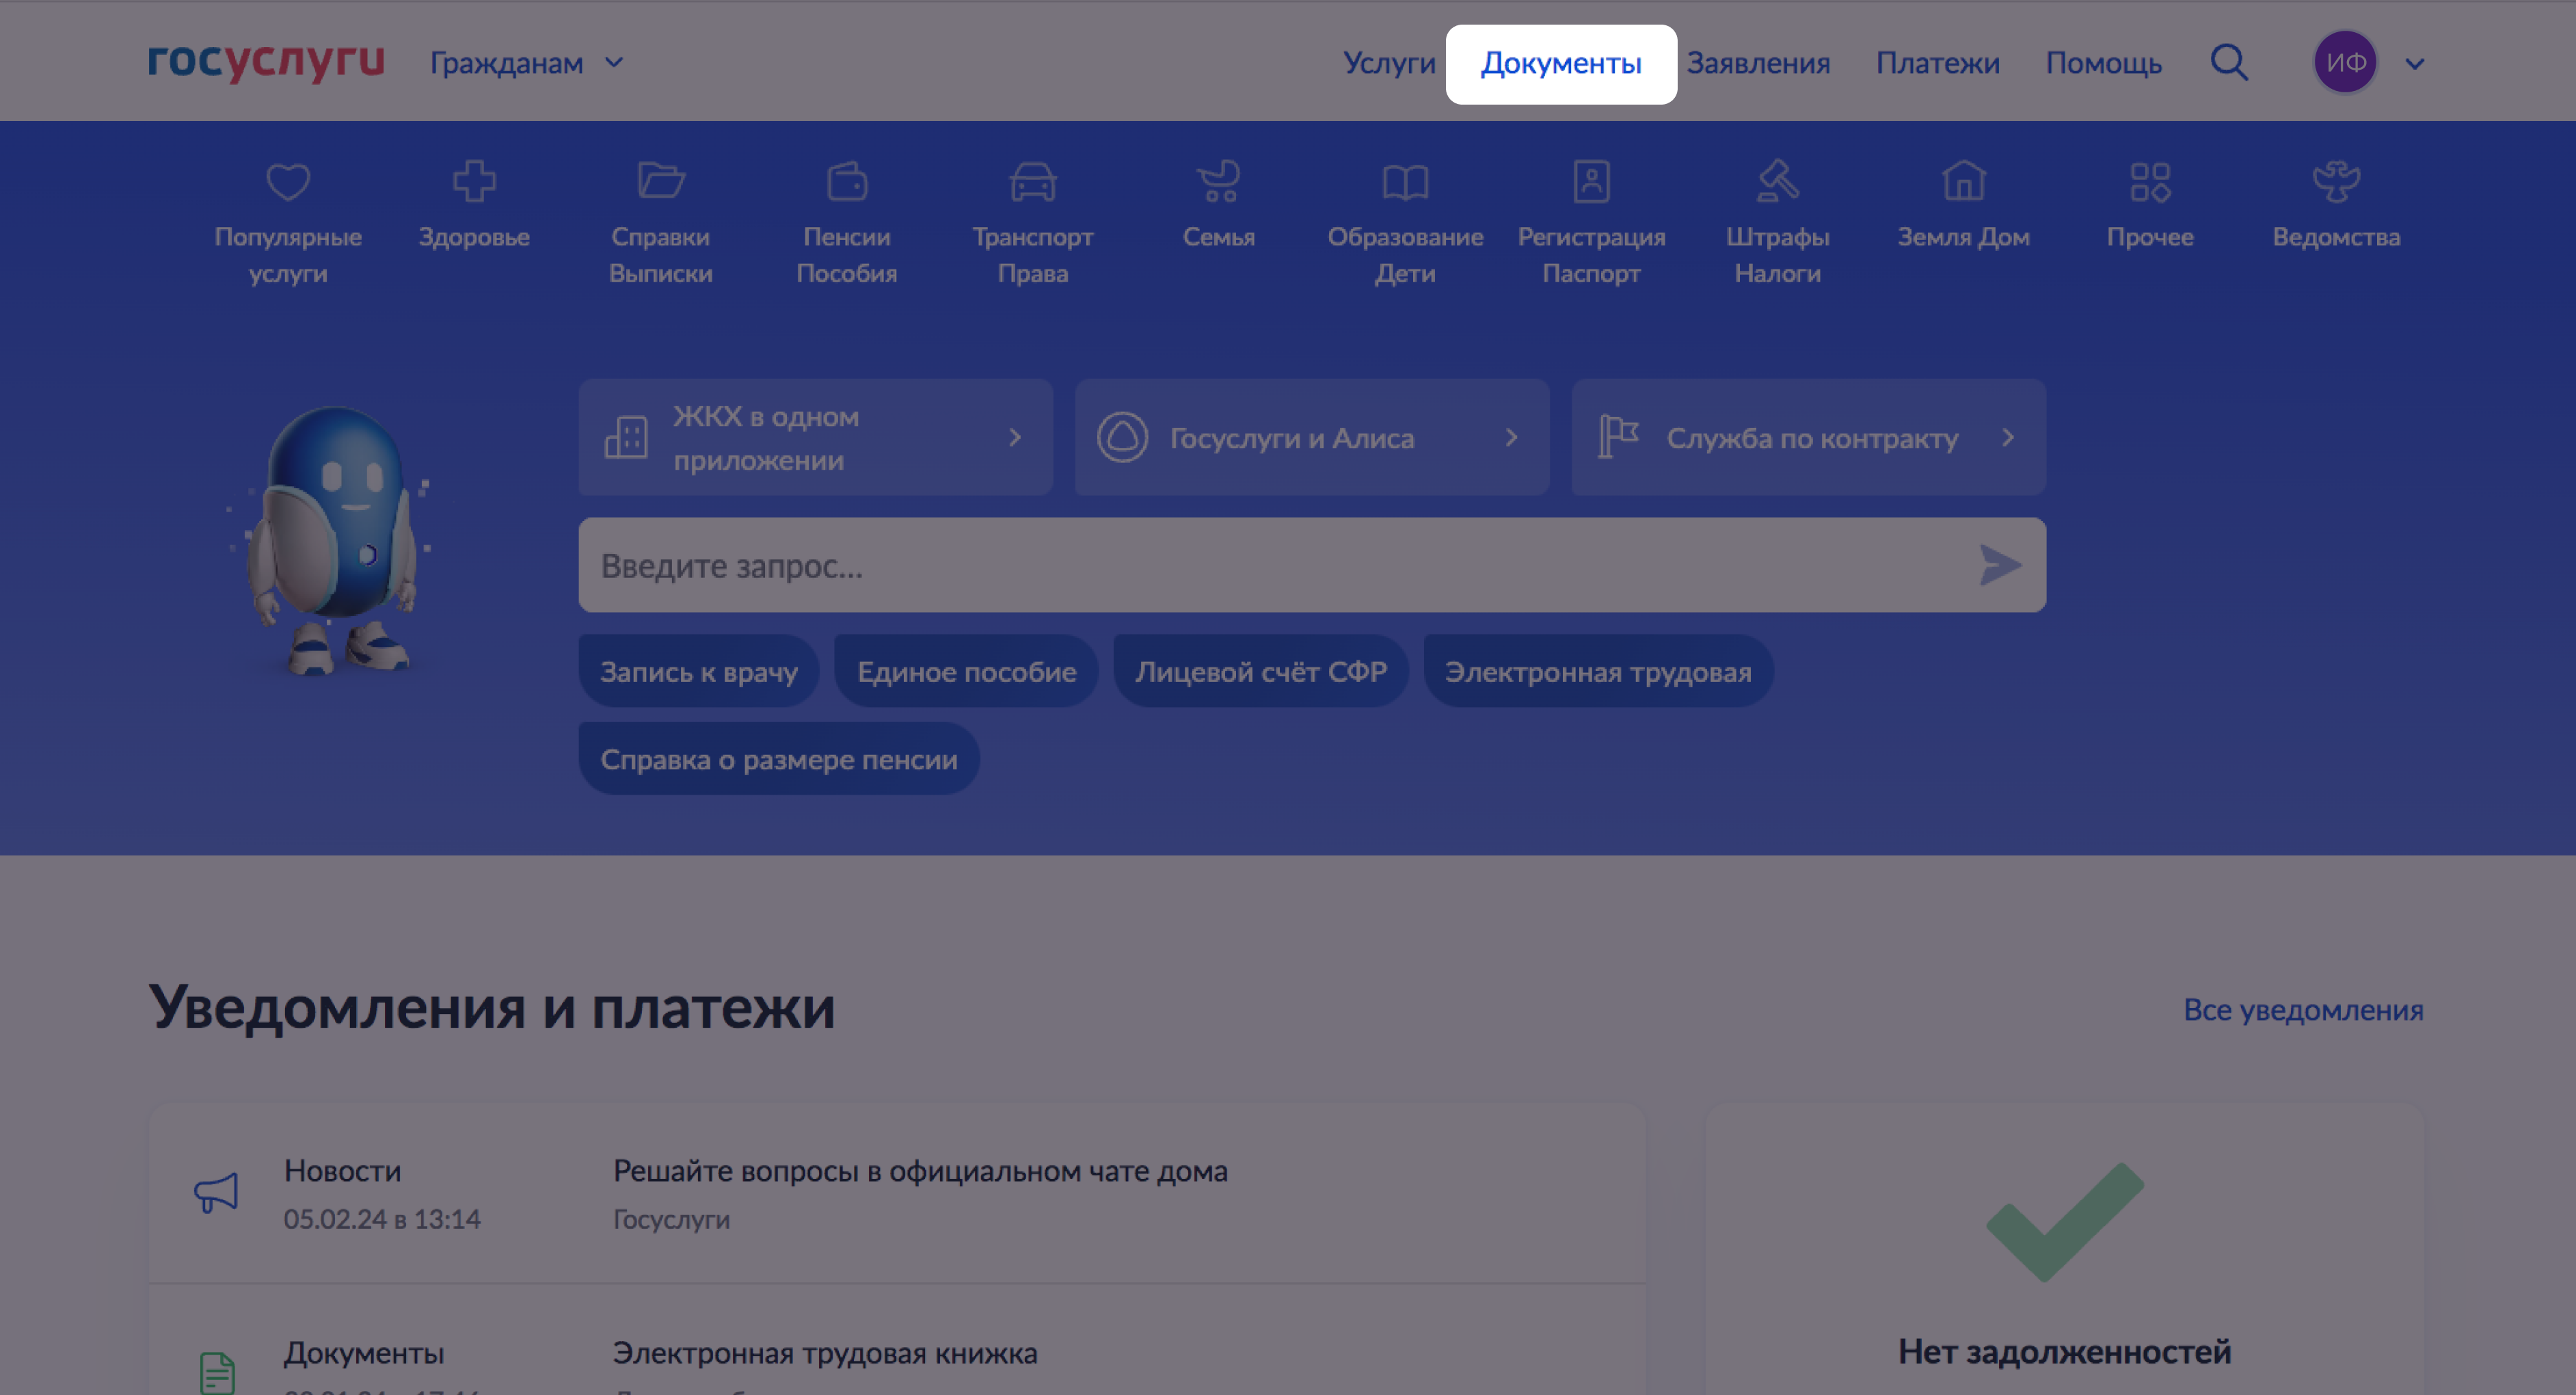This screenshot has width=2576, height=1395.
Task: Click the chevron on Служба по контракту card
Action: point(2008,437)
